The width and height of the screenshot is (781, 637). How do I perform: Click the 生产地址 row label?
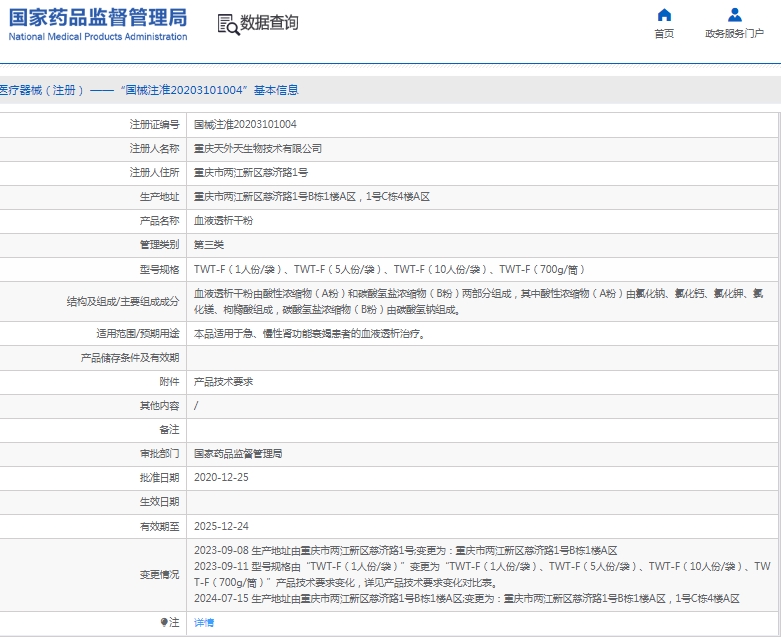(159, 197)
